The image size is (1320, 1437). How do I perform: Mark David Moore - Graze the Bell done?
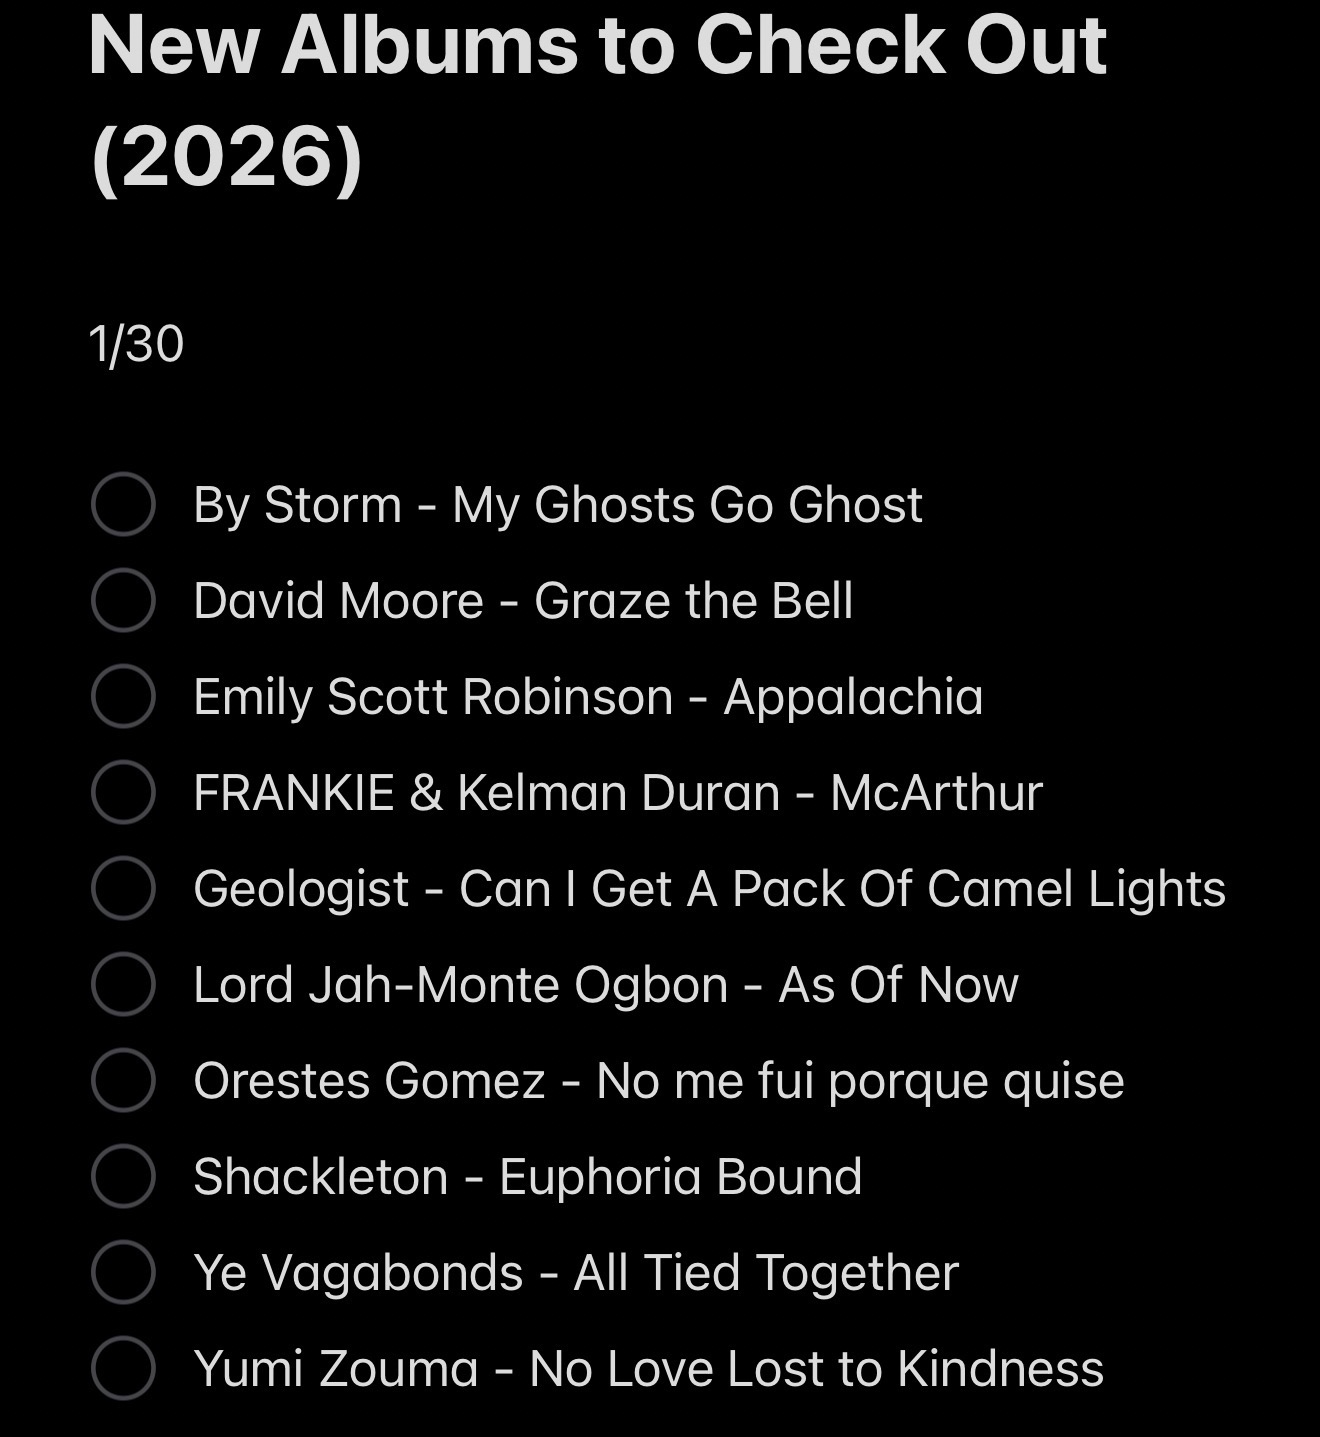click(123, 600)
